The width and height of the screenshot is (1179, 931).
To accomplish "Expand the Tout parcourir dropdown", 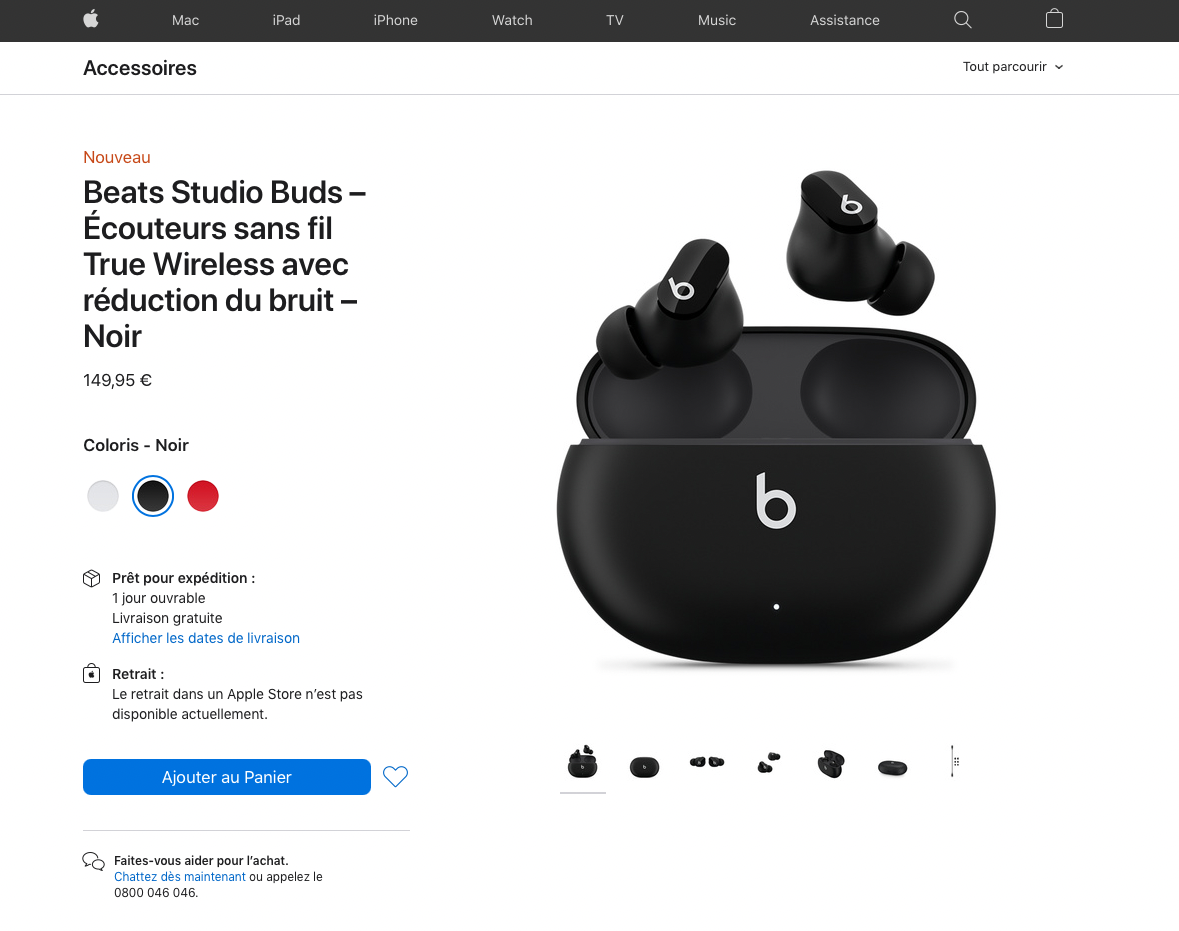I will tap(1013, 67).
